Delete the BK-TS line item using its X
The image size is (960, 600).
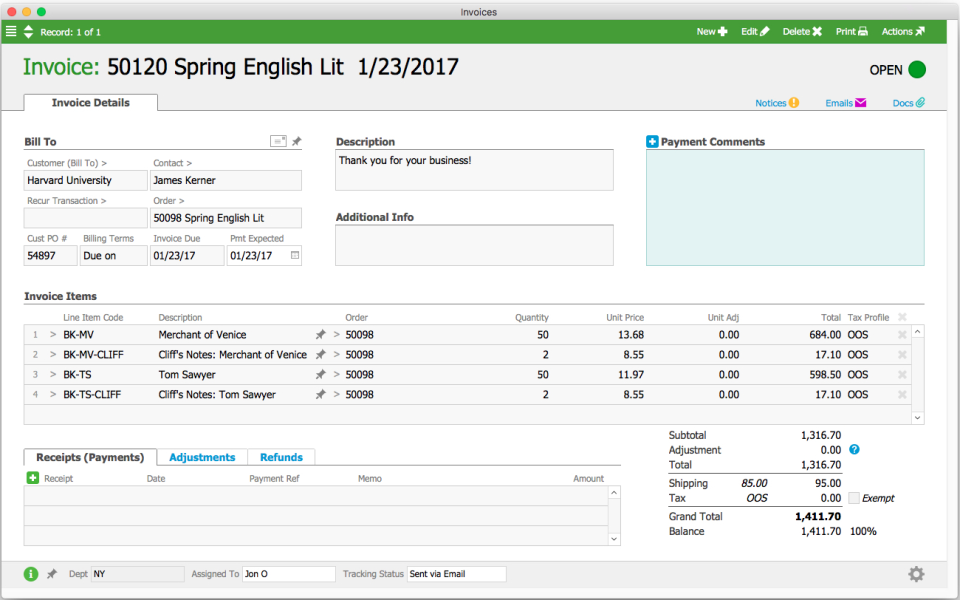pos(902,375)
